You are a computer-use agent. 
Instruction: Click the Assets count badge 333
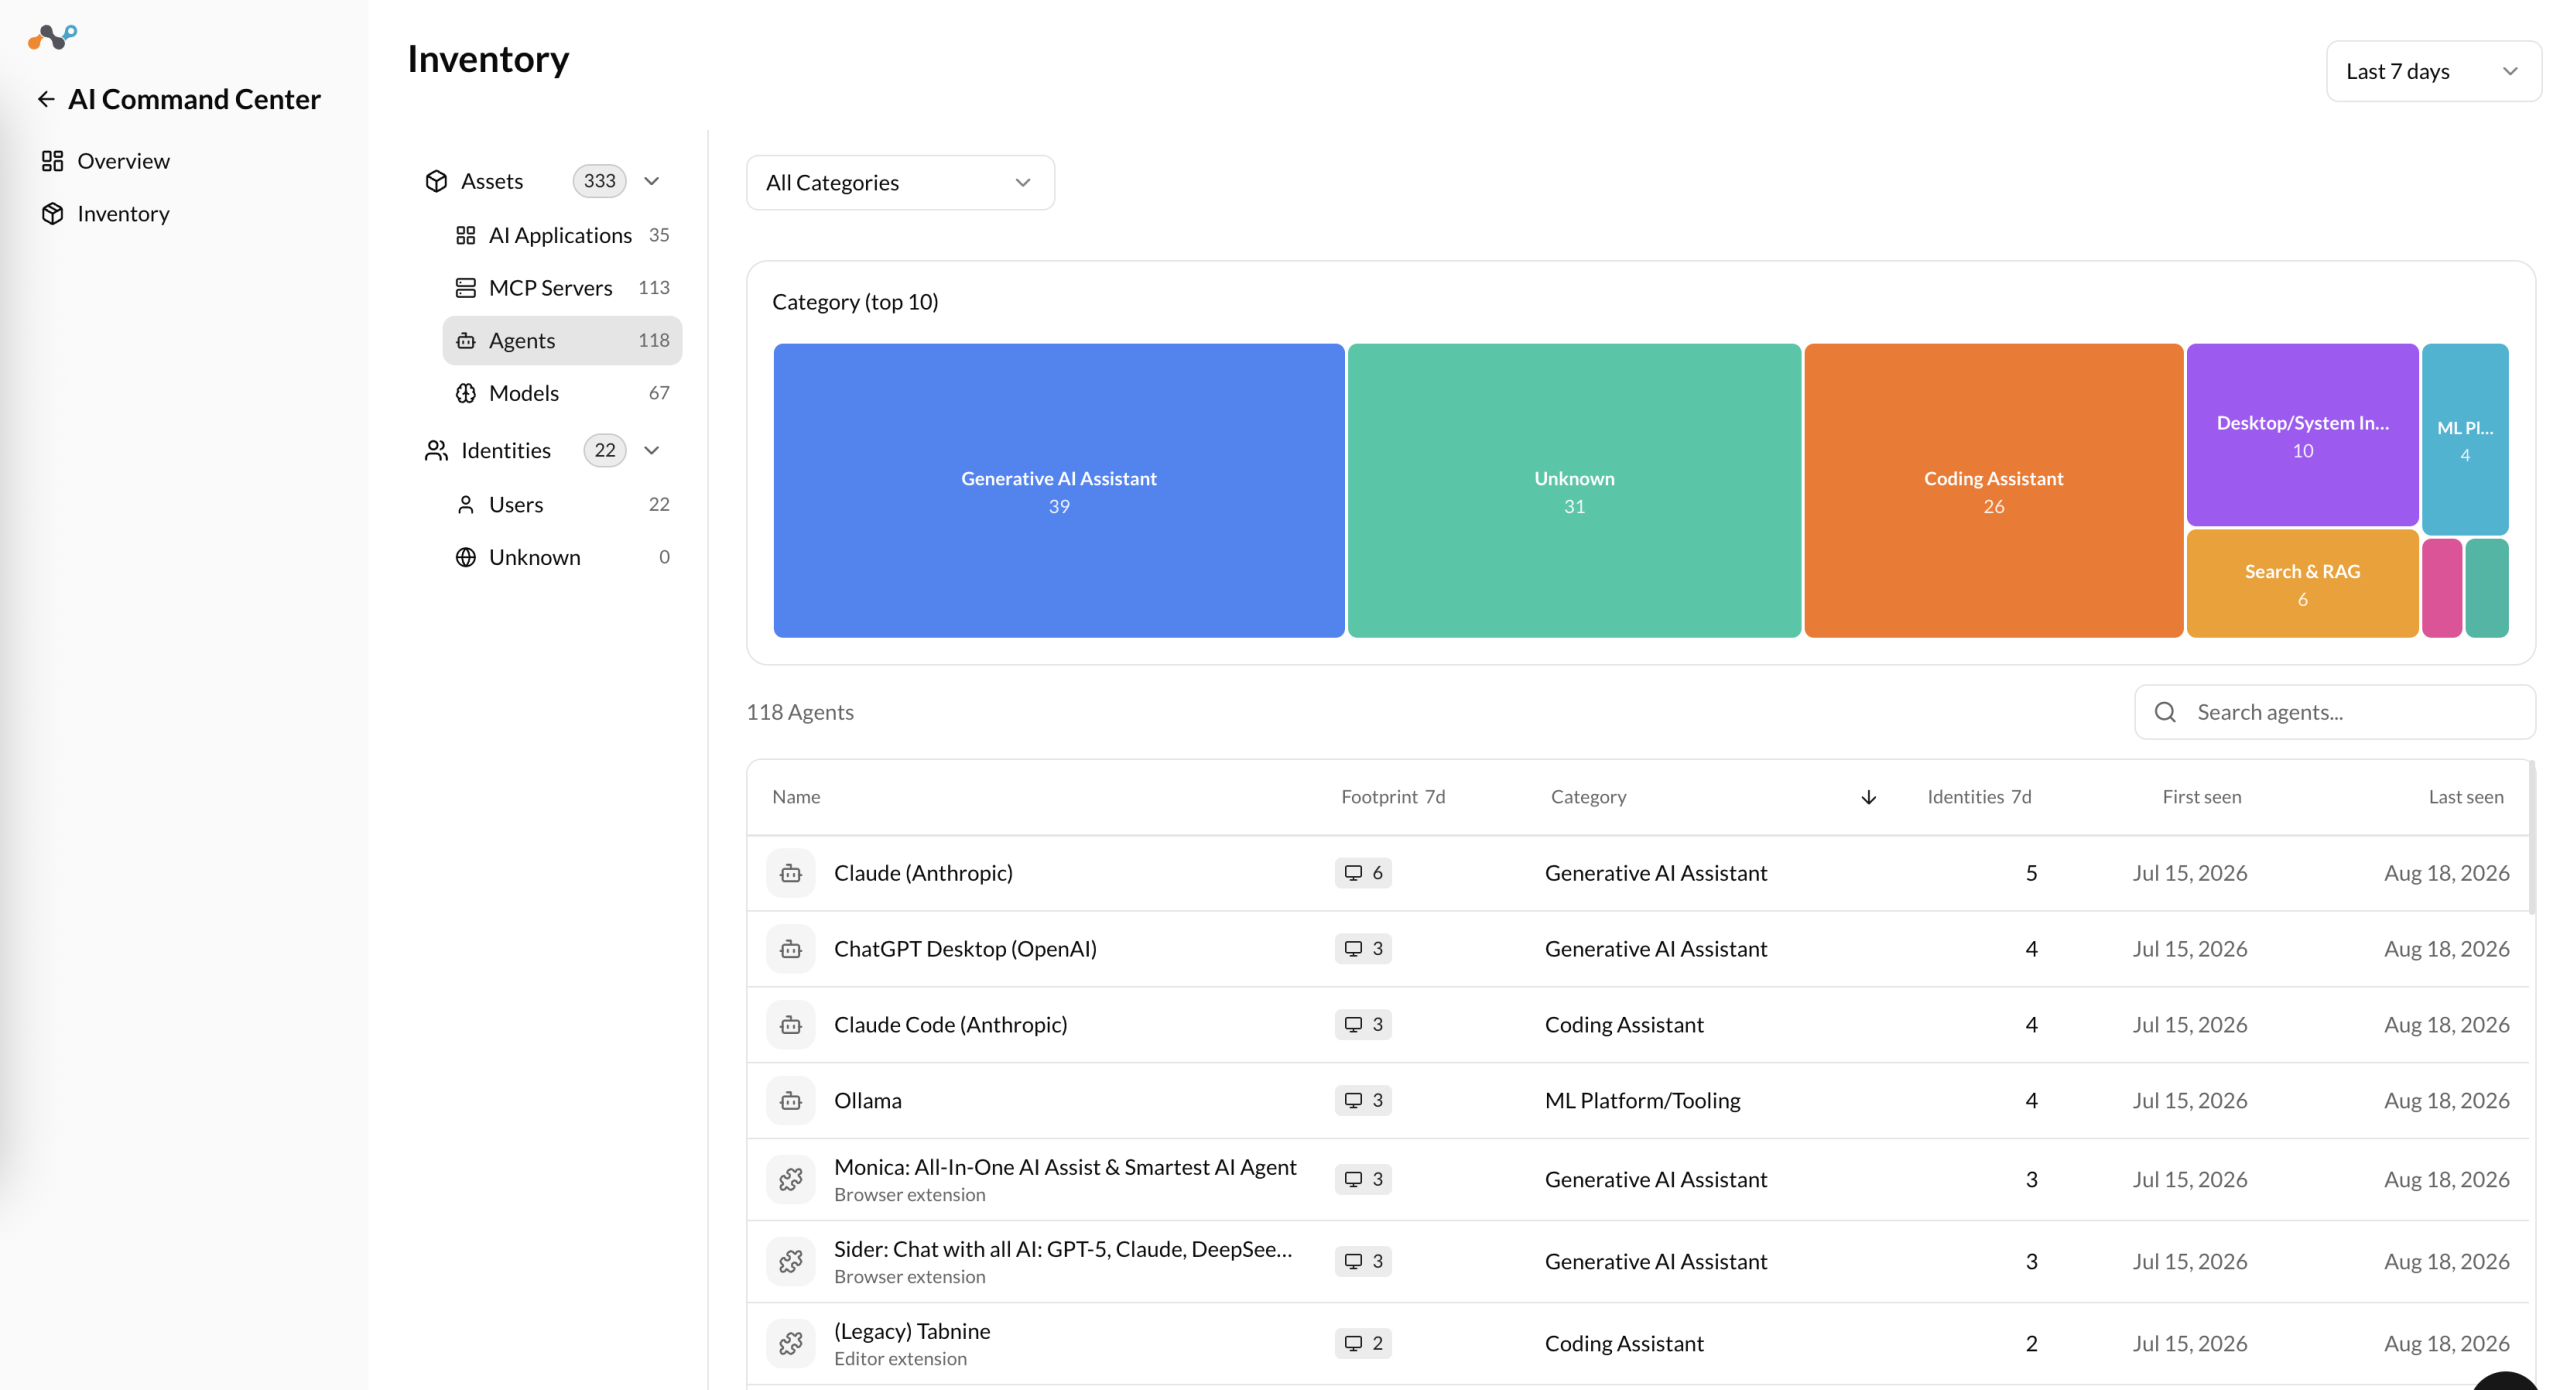pyautogui.click(x=599, y=181)
